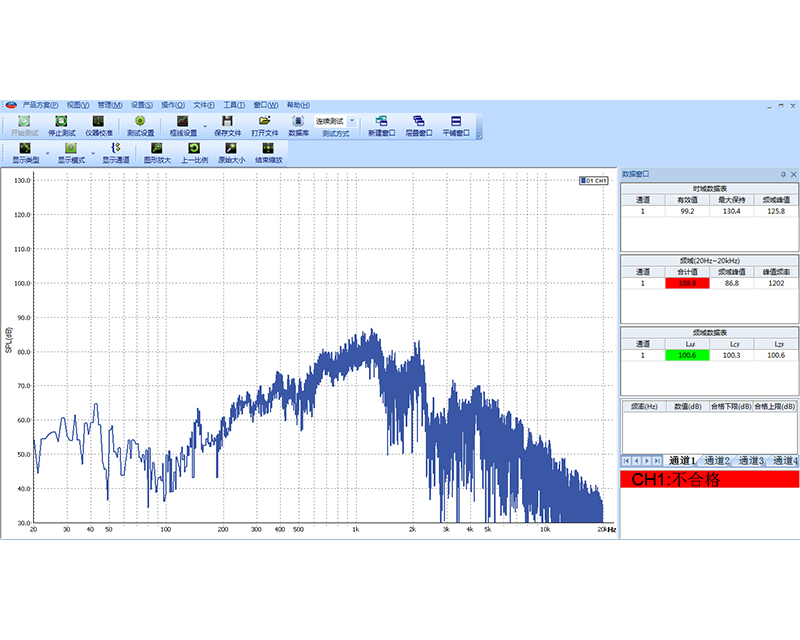
Task: Click the 最大保持 column header
Action: [x=732, y=200]
